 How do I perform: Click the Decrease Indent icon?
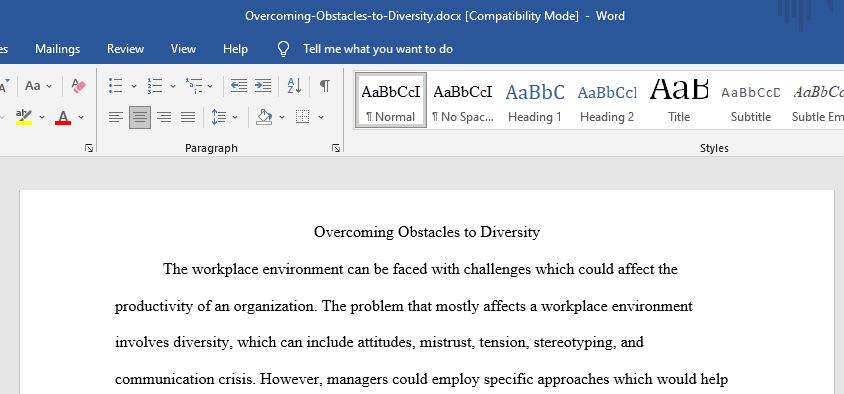pyautogui.click(x=238, y=86)
